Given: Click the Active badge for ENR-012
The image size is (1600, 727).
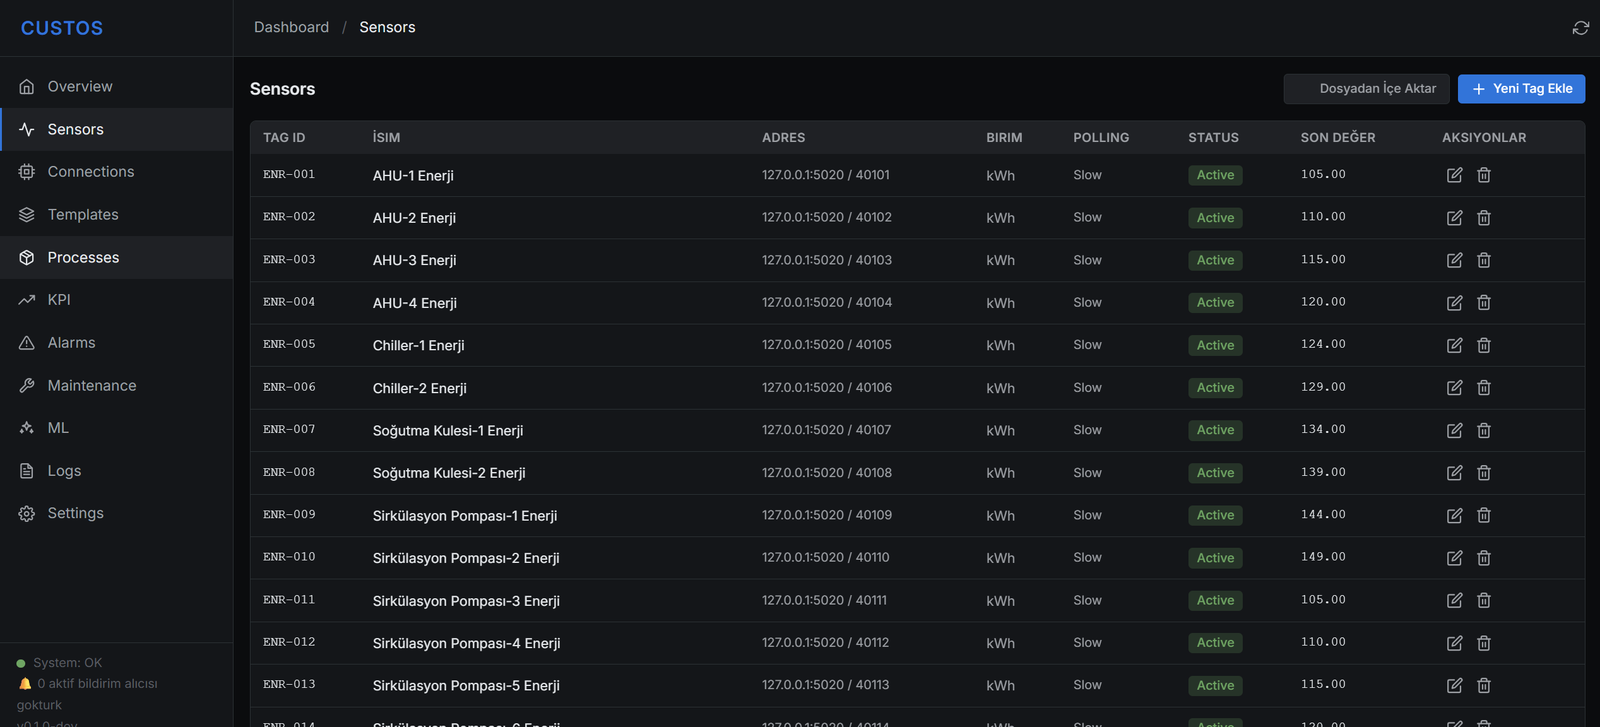Looking at the screenshot, I should pyautogui.click(x=1215, y=643).
